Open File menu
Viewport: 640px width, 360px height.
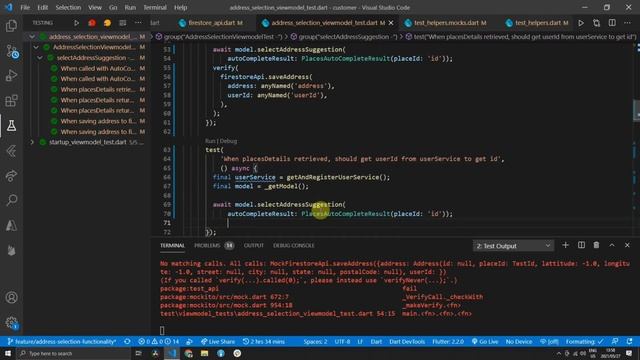pyautogui.click(x=25, y=7)
